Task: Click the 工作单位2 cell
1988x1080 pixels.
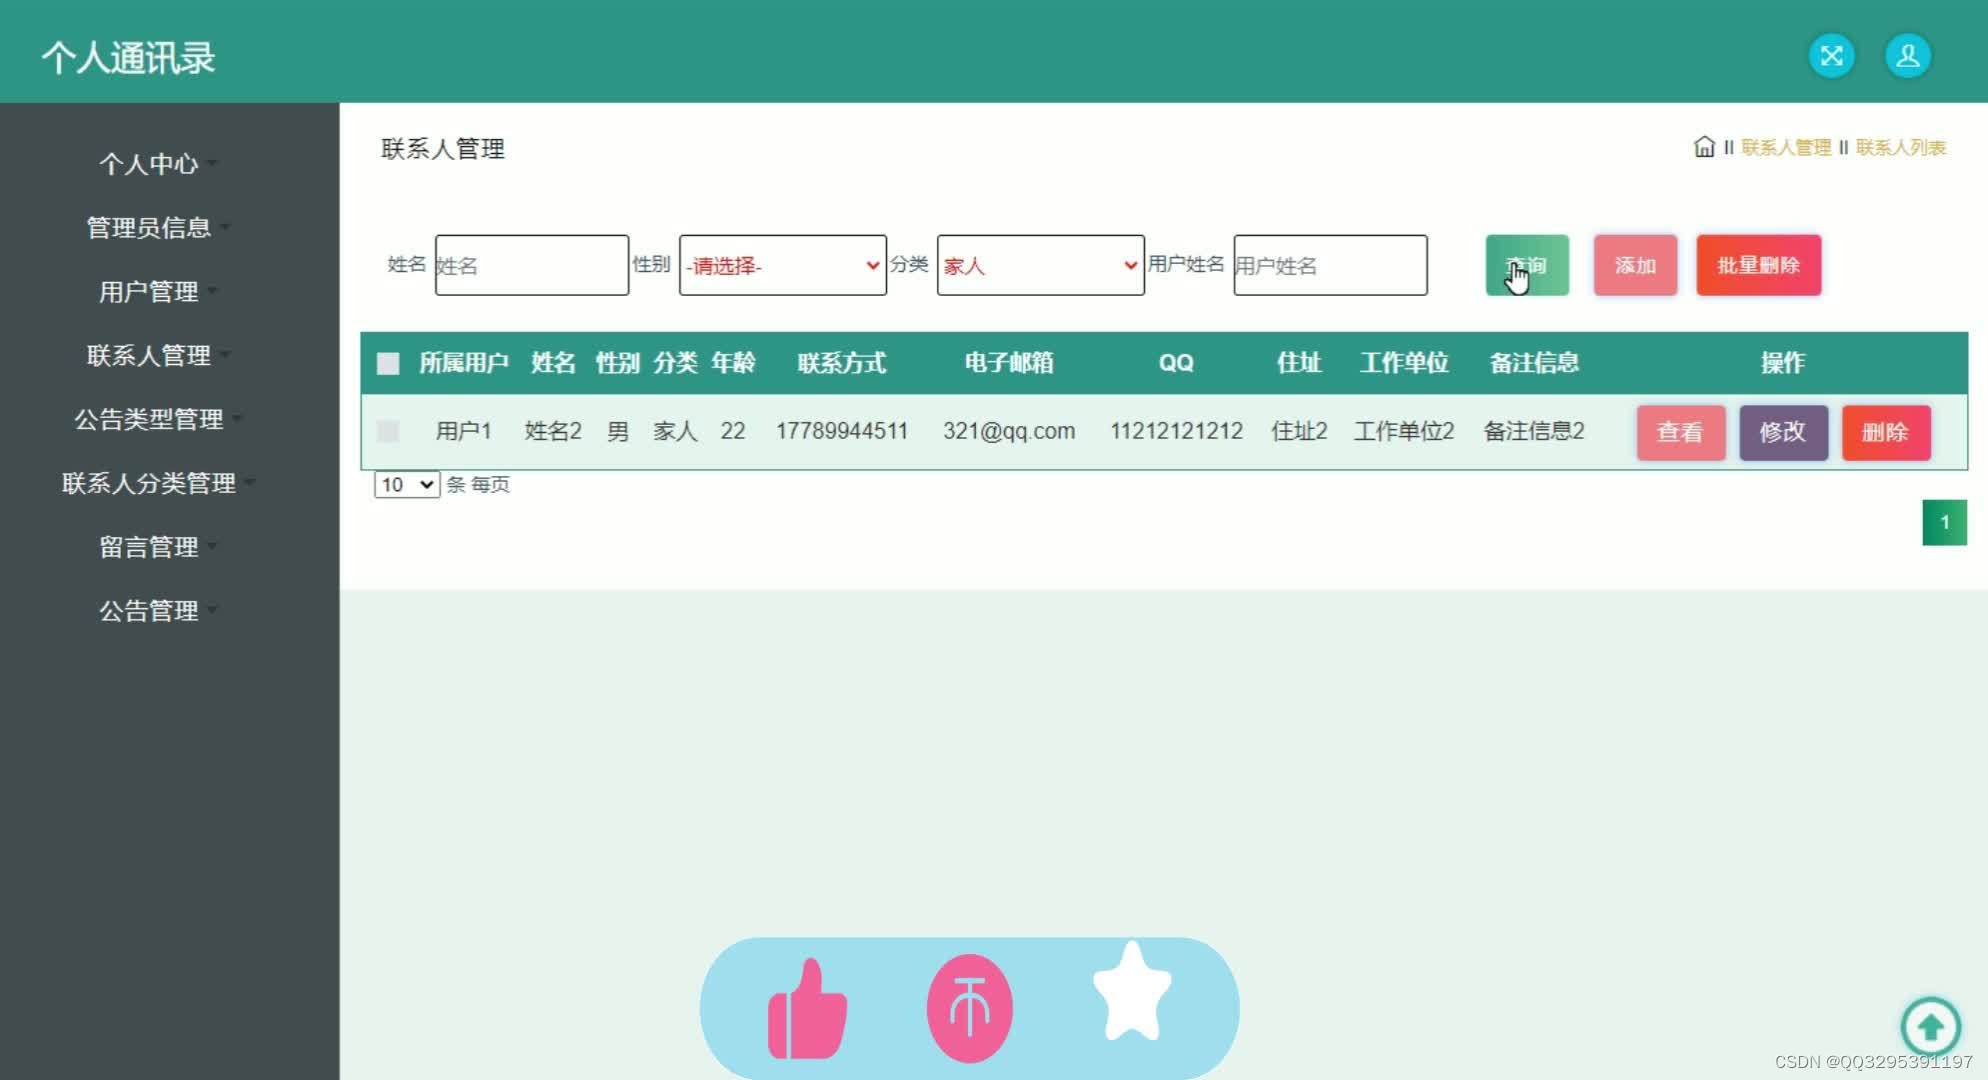Action: [1404, 431]
